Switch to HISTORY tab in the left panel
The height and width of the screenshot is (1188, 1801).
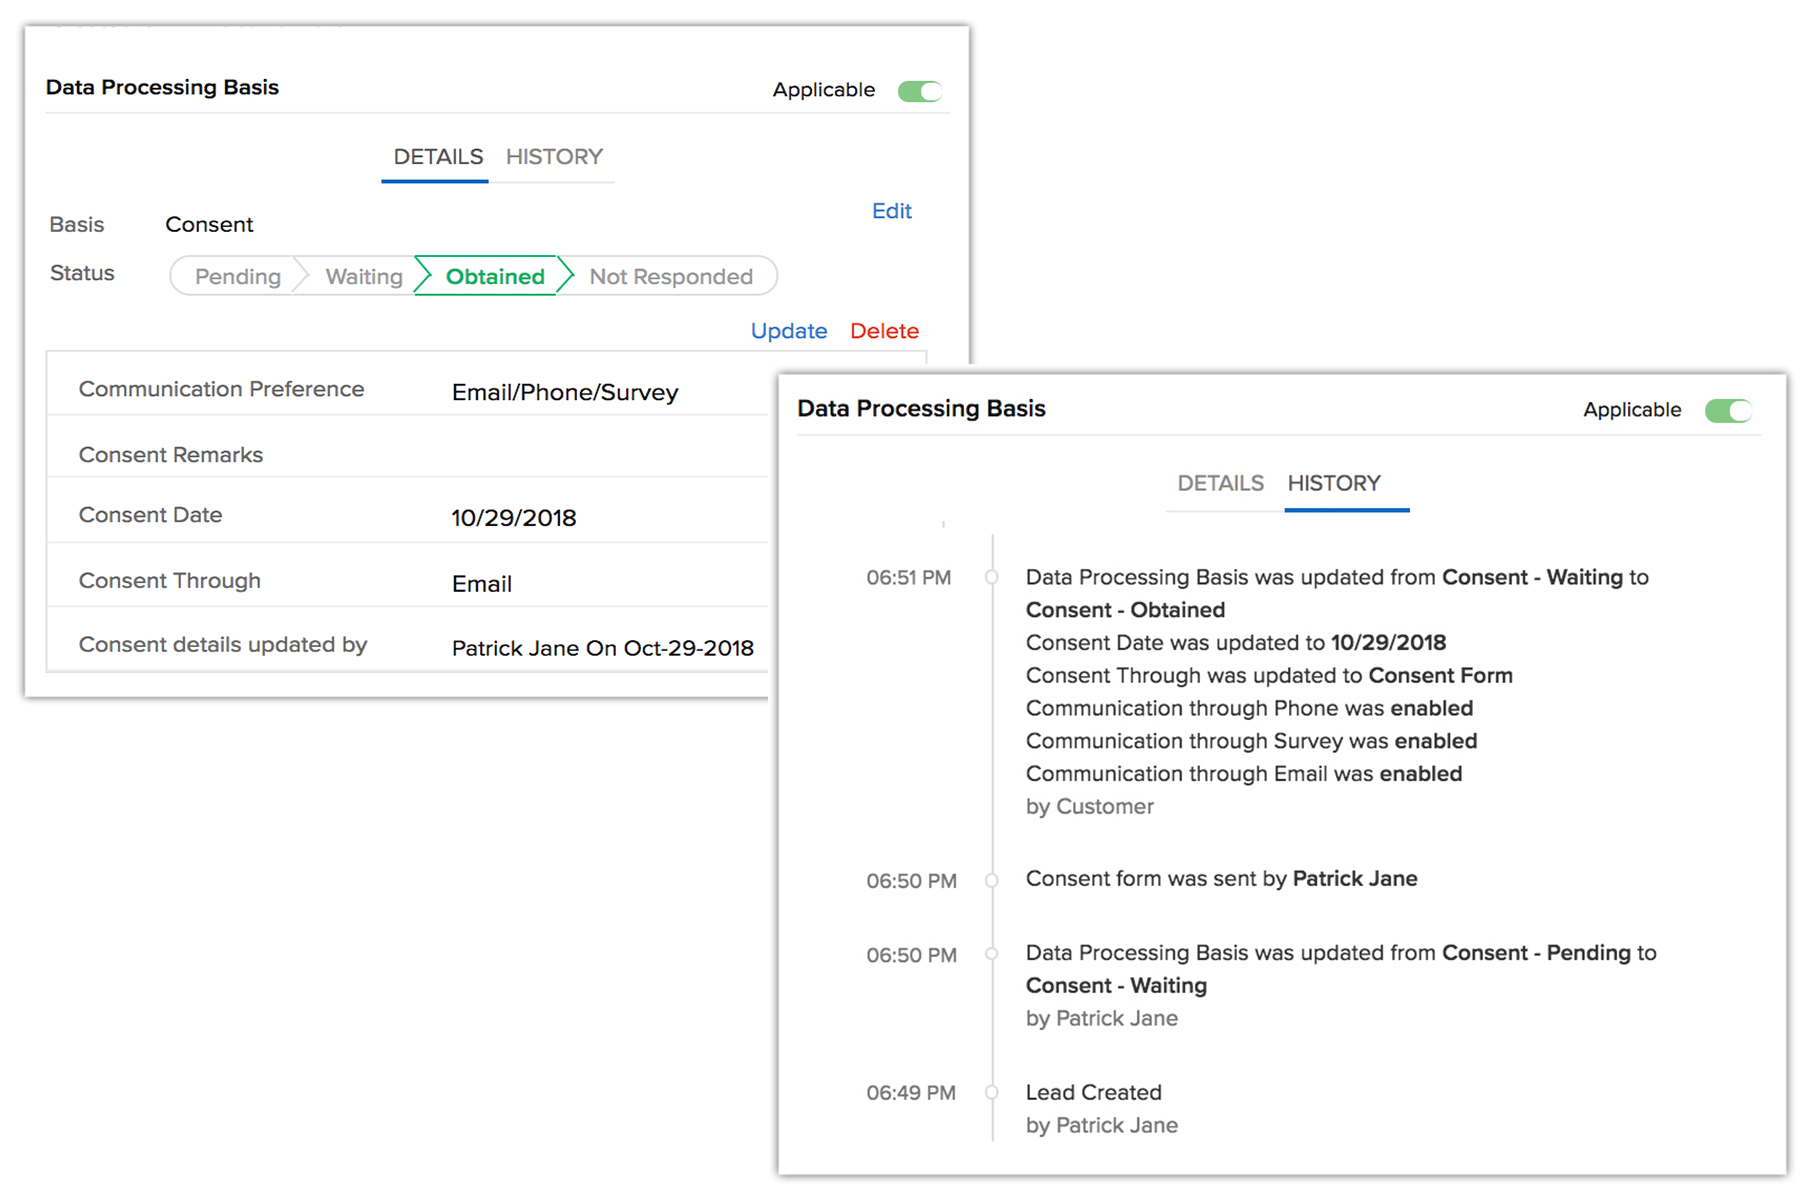554,157
